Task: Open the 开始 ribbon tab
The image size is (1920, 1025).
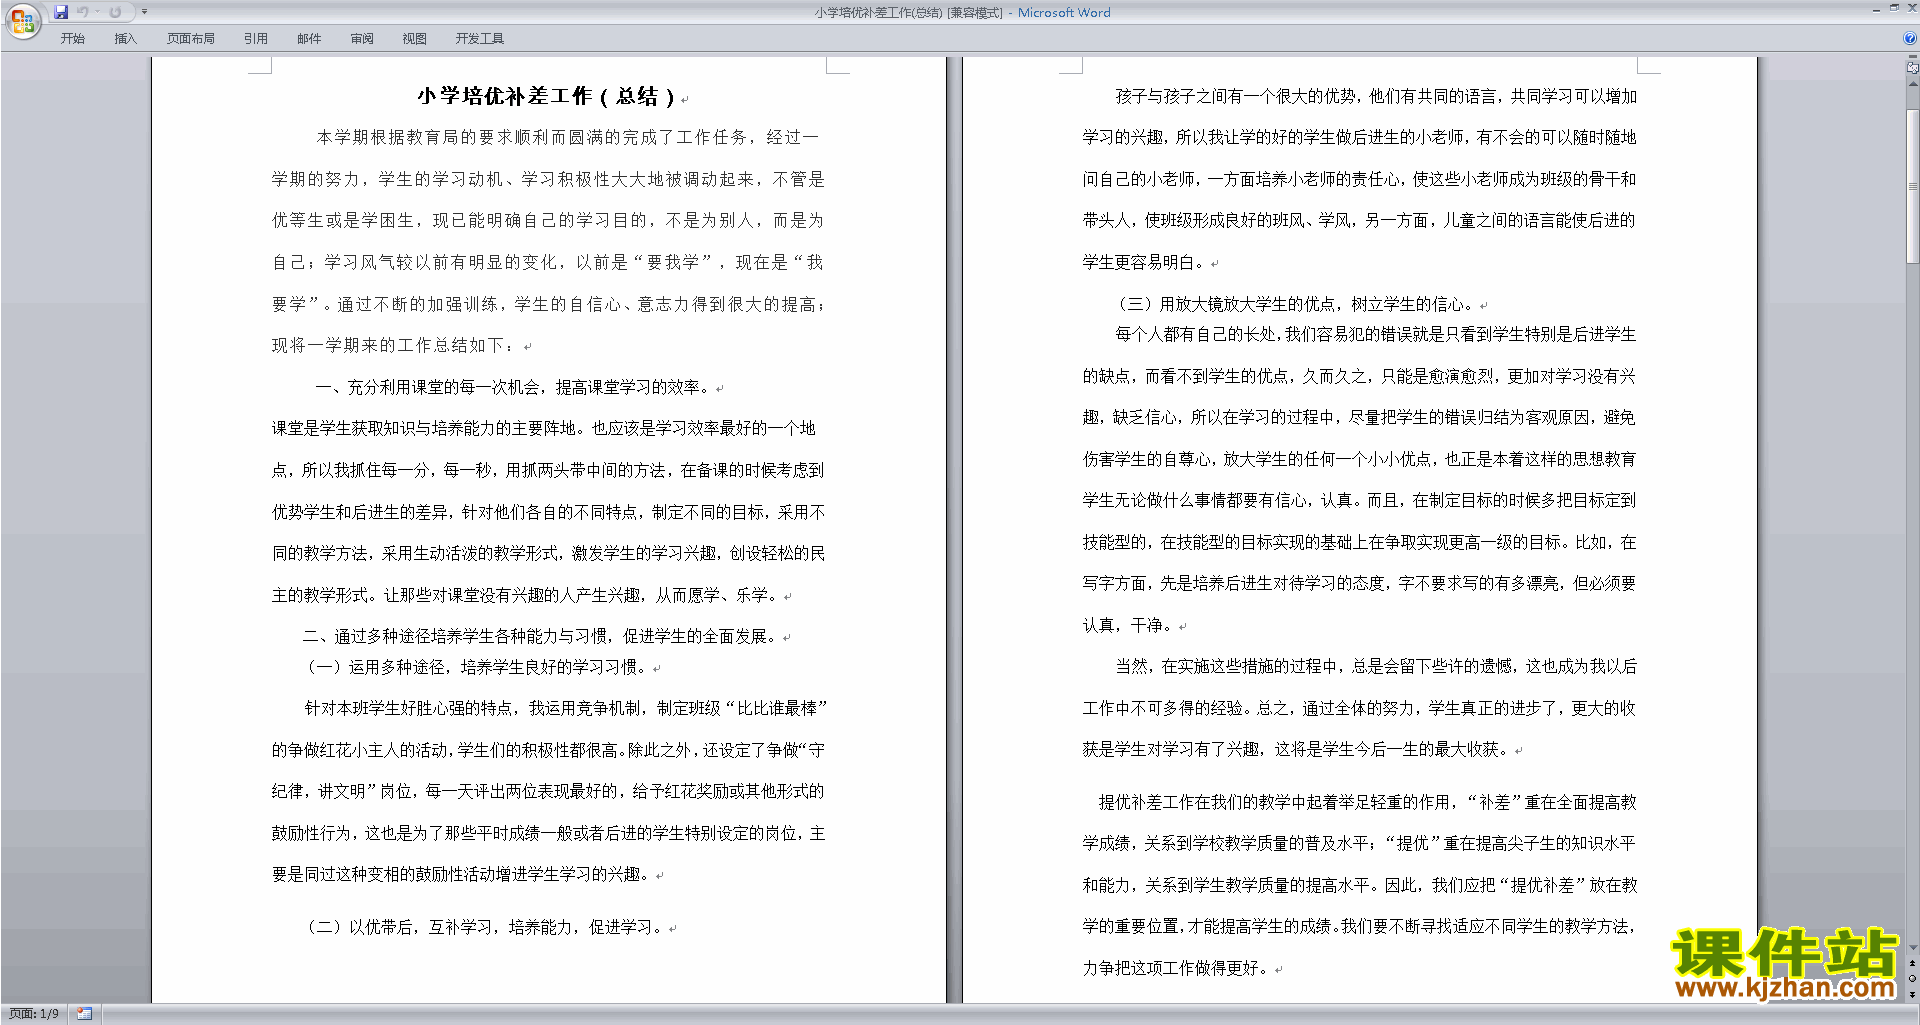Action: [73, 38]
